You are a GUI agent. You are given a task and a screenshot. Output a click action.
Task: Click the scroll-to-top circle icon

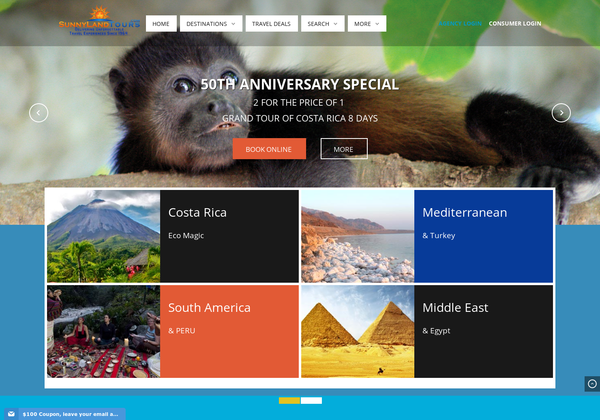pos(592,384)
